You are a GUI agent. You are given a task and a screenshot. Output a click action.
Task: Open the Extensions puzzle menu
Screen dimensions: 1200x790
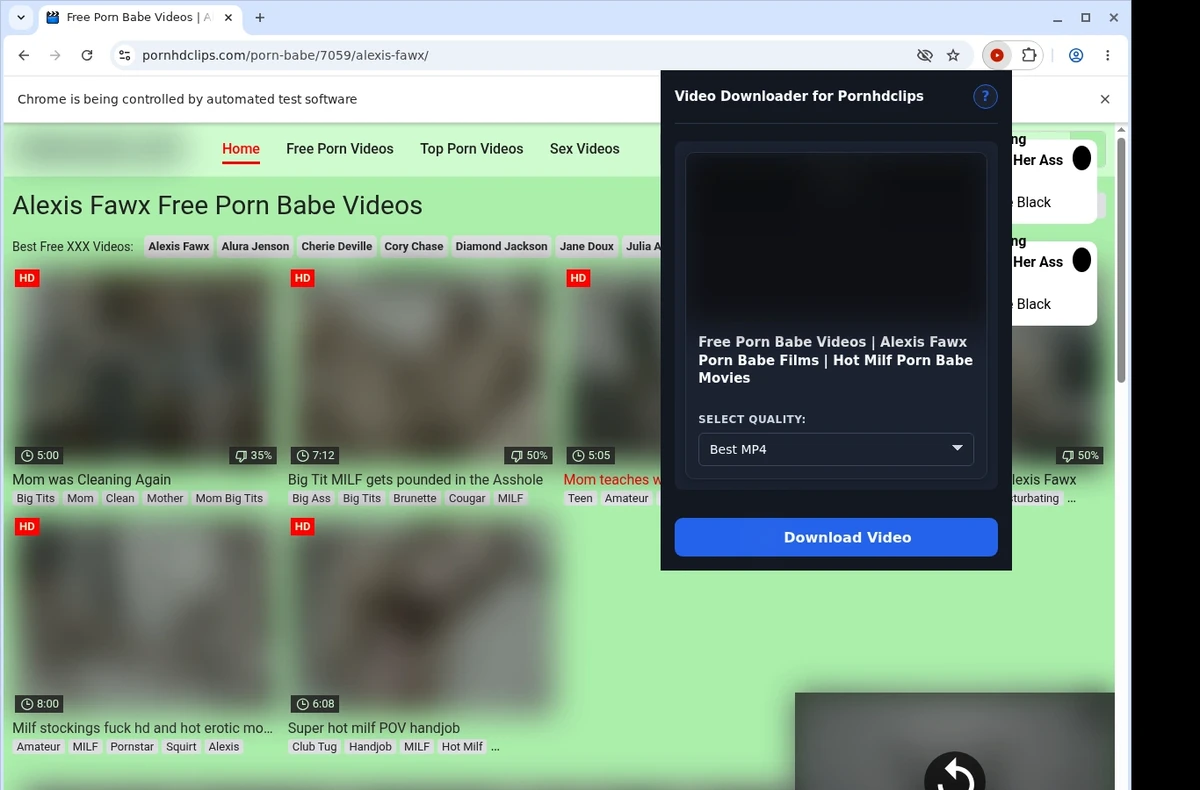click(x=1028, y=56)
